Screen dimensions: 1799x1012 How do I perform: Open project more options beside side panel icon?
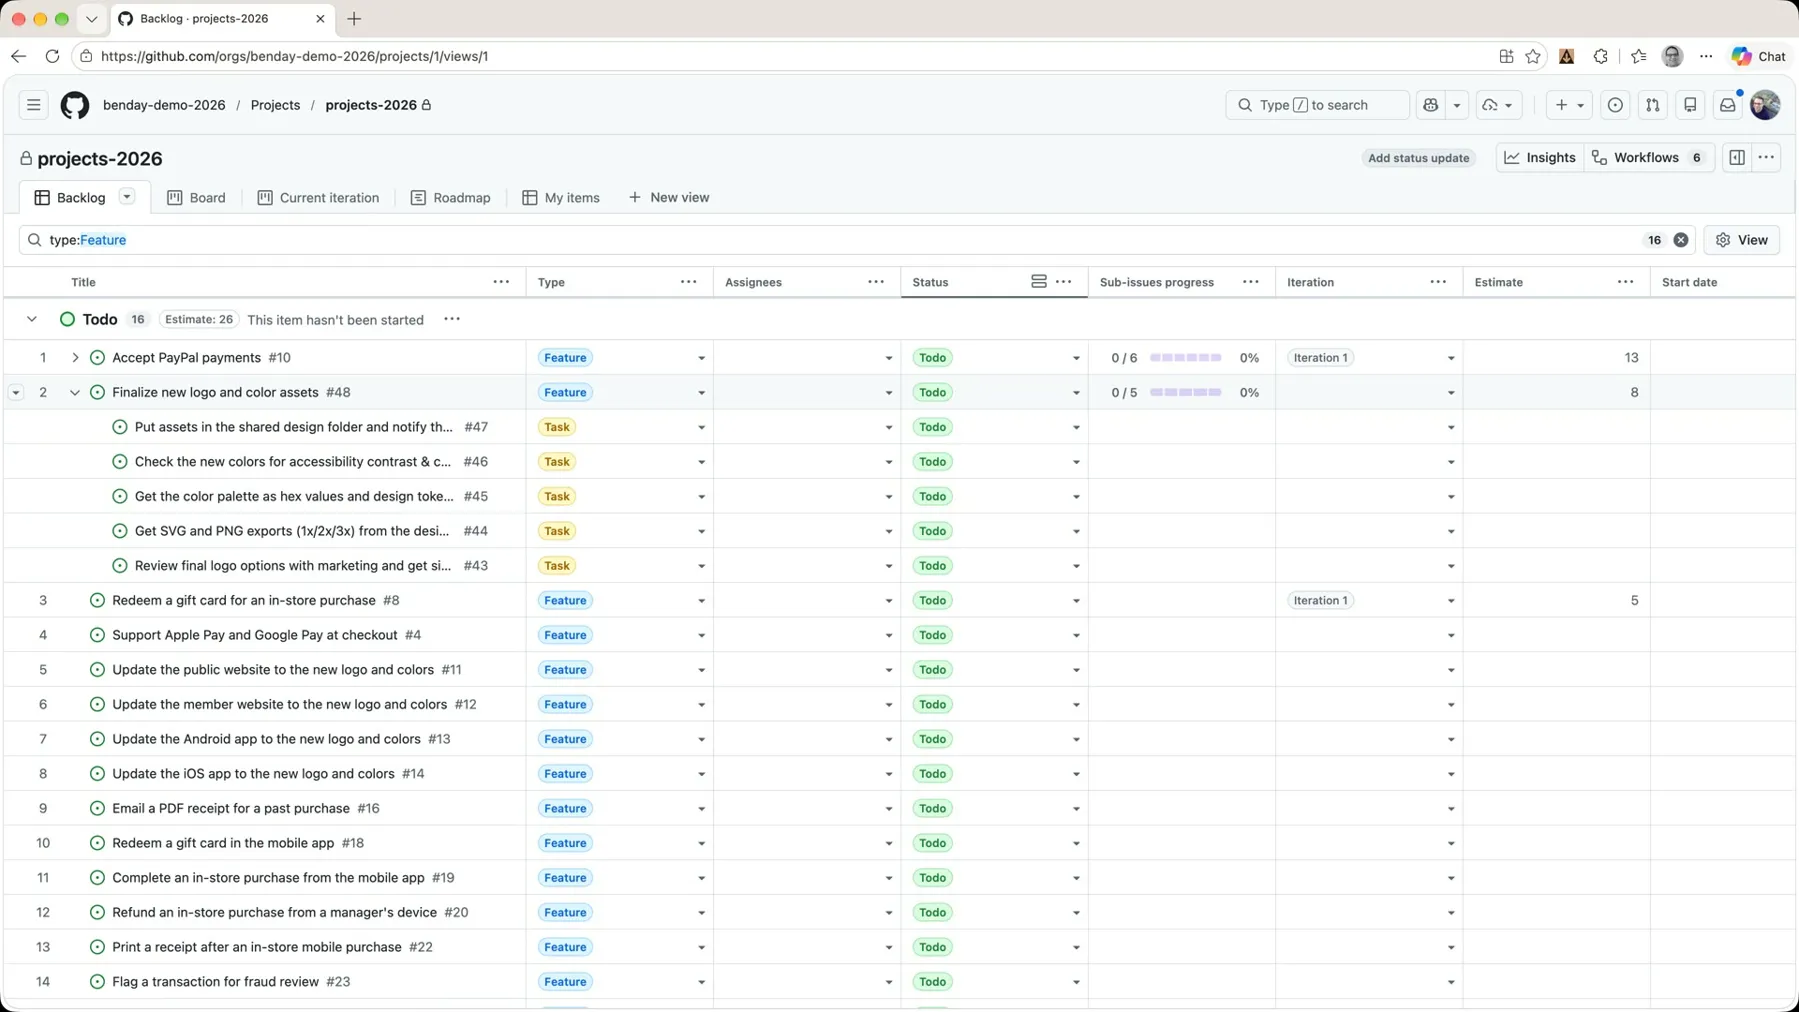pyautogui.click(x=1767, y=158)
